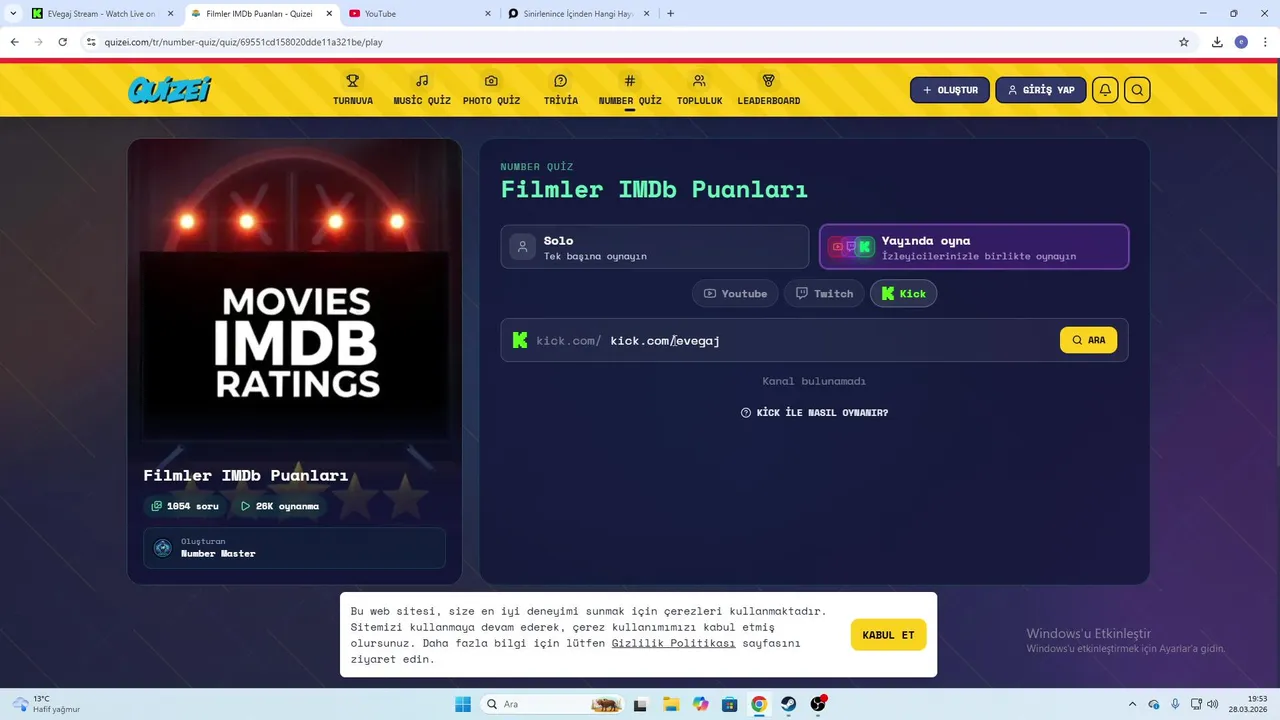Open Chrome from the taskbar
The height and width of the screenshot is (720, 1280).
coord(759,704)
